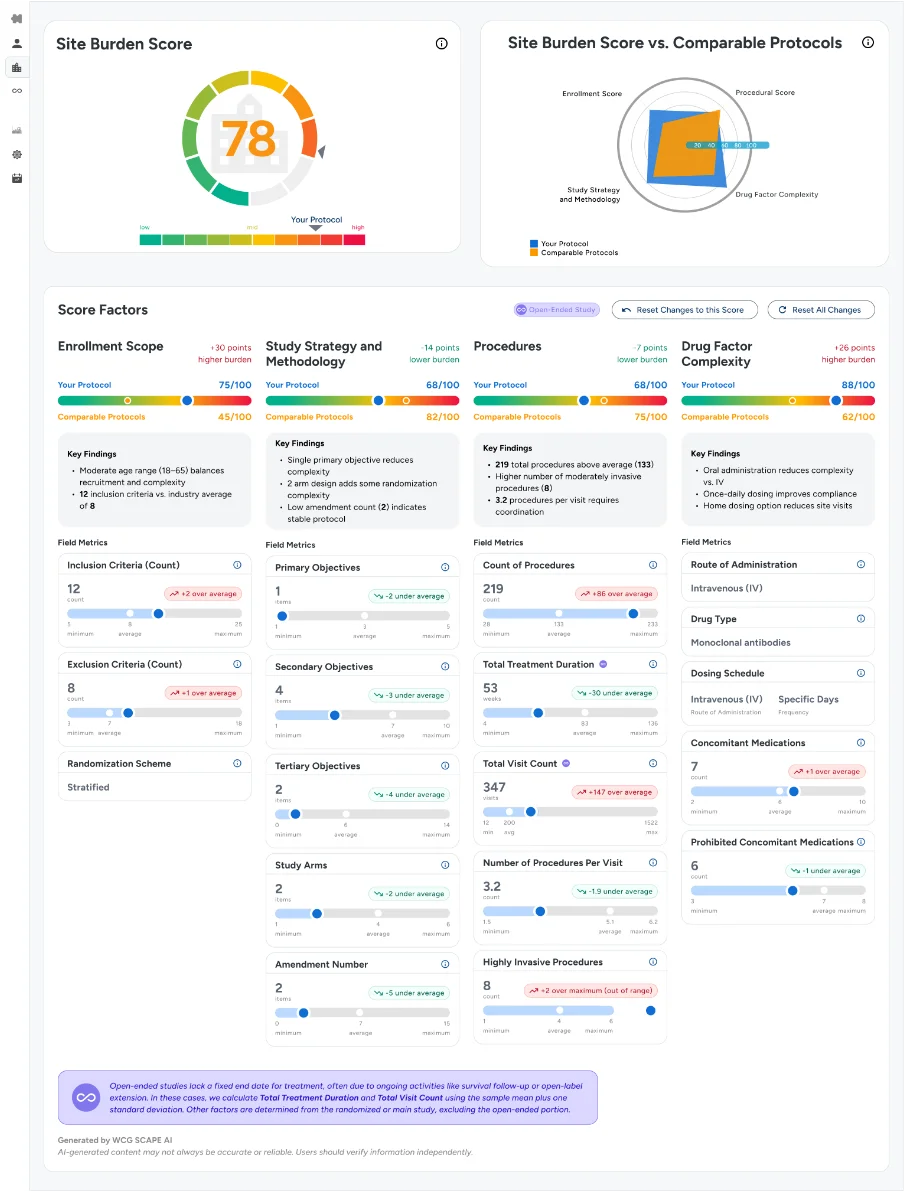Toggle the Open-Ended Study pill
Image resolution: width=904 pixels, height=1192 pixels.
(x=556, y=310)
